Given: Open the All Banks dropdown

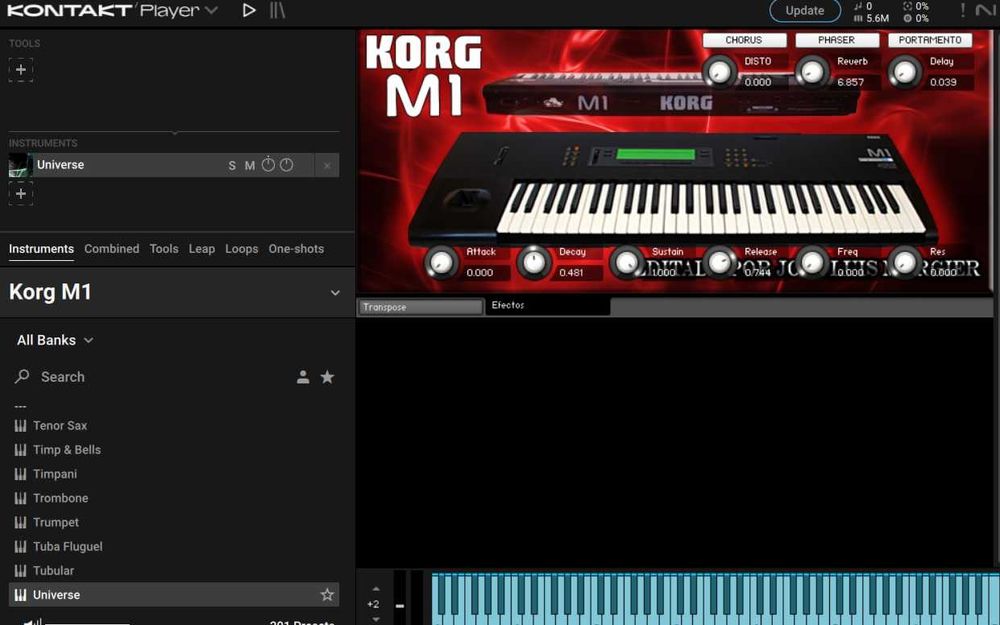Looking at the screenshot, I should 55,341.
